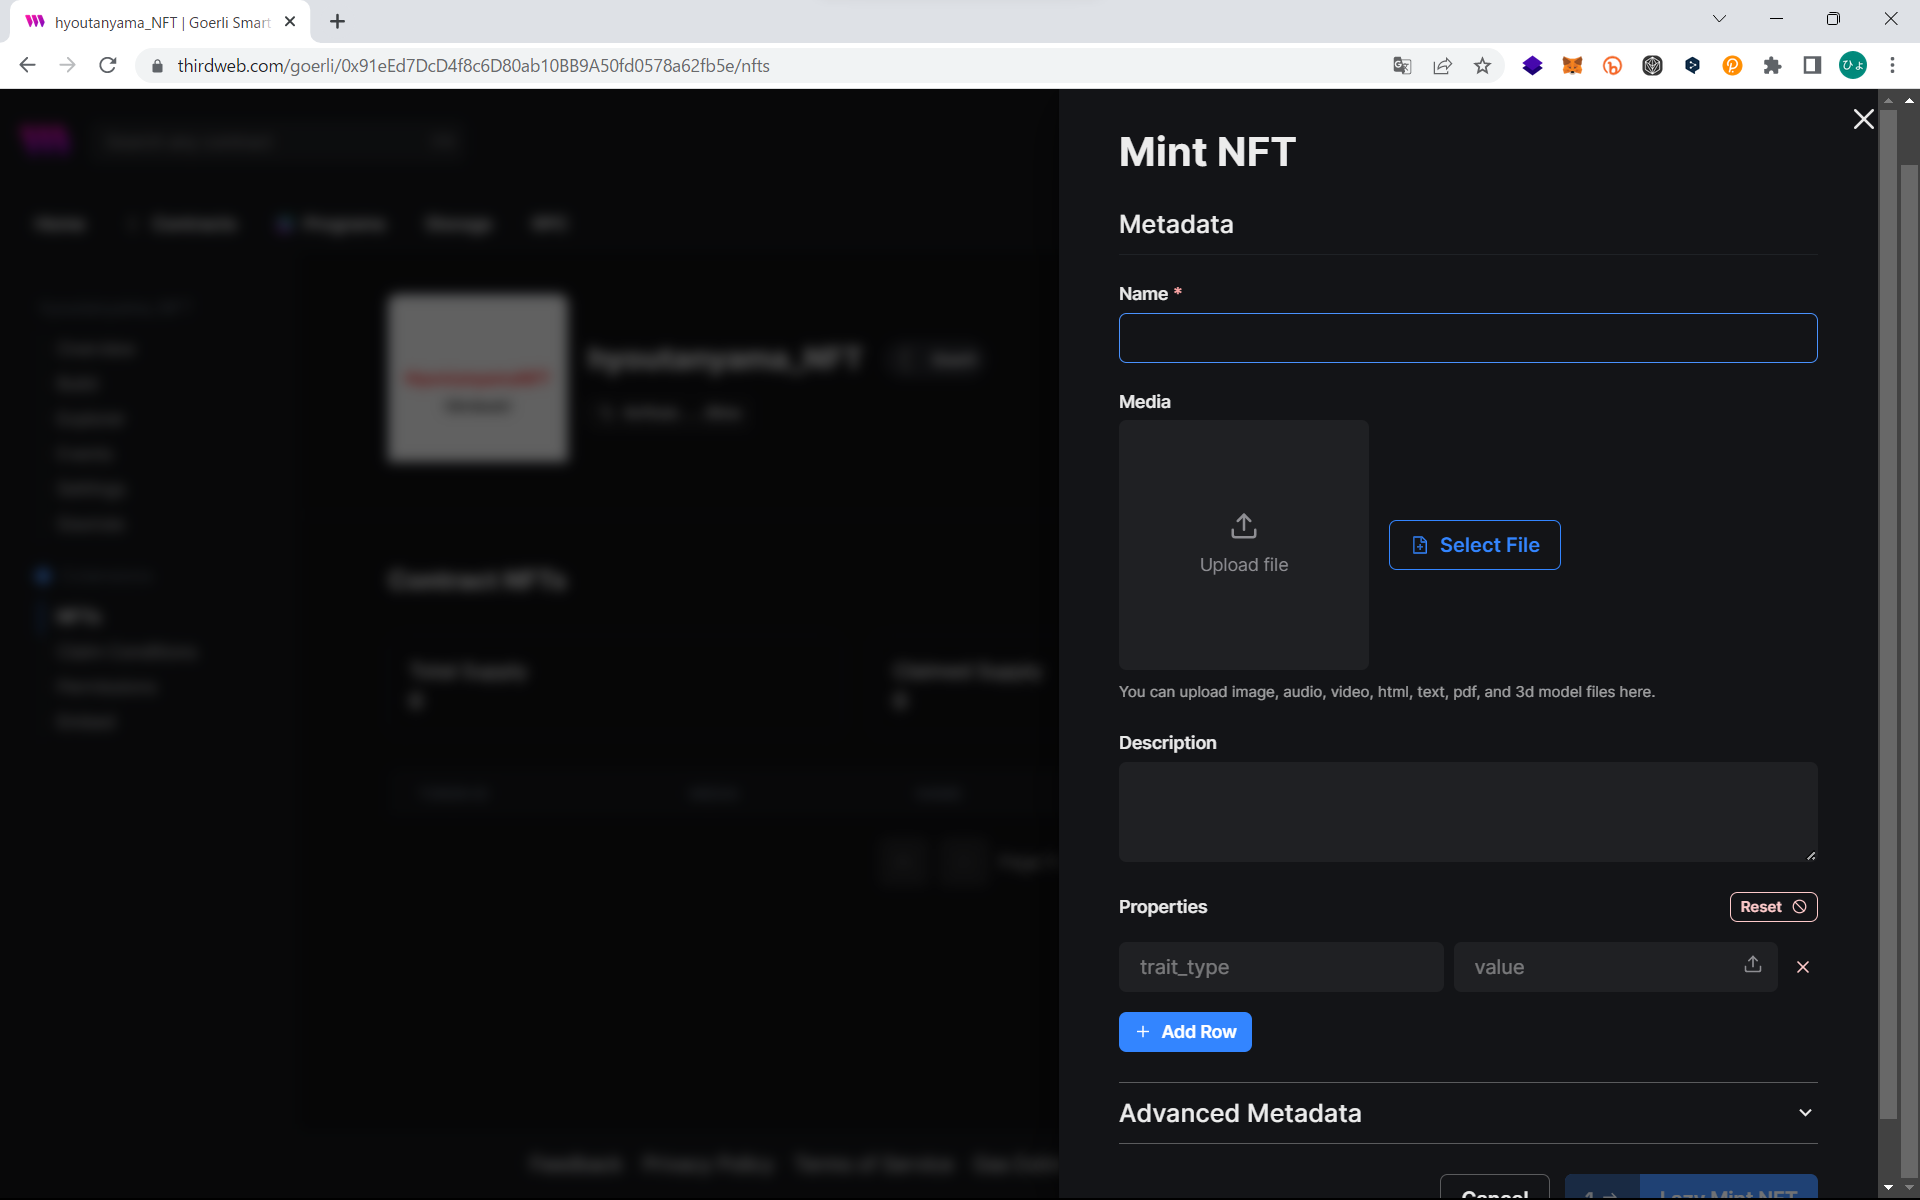Bookmark this page with star icon
1920x1200 pixels.
click(1482, 66)
